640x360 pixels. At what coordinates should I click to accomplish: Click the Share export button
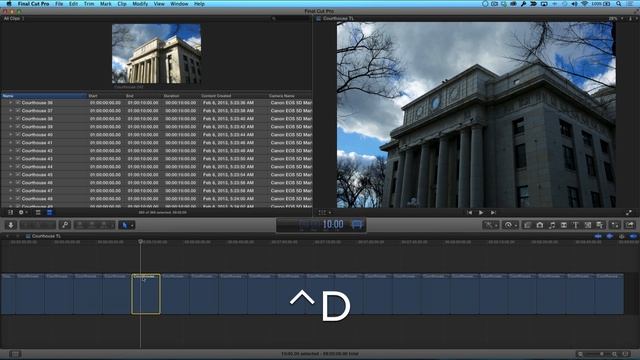(630, 225)
